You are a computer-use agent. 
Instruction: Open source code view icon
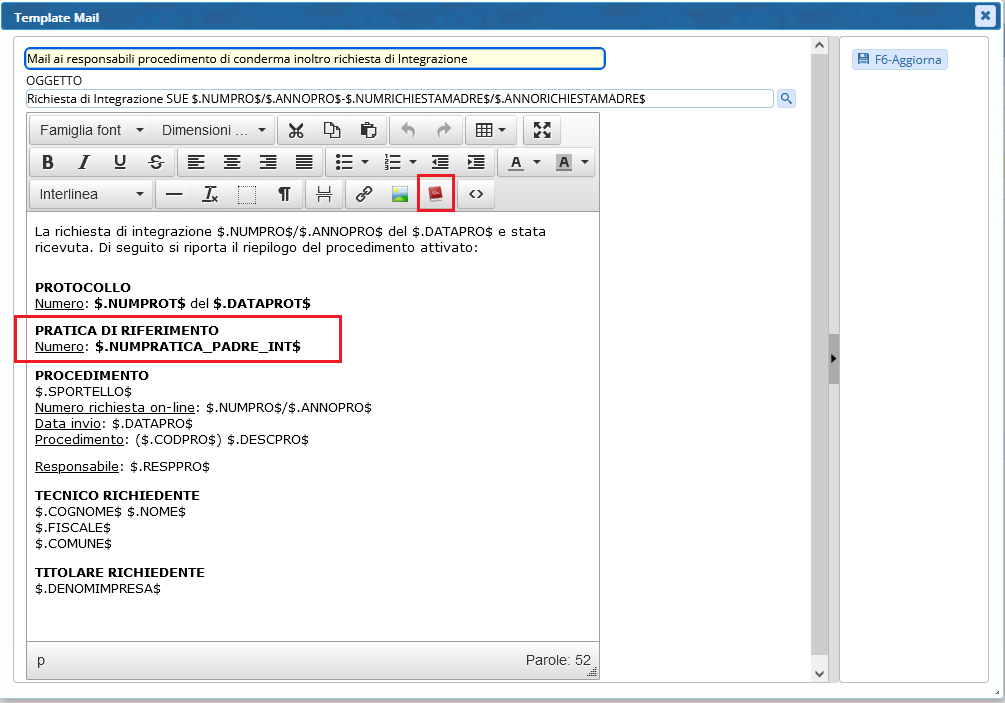(476, 194)
